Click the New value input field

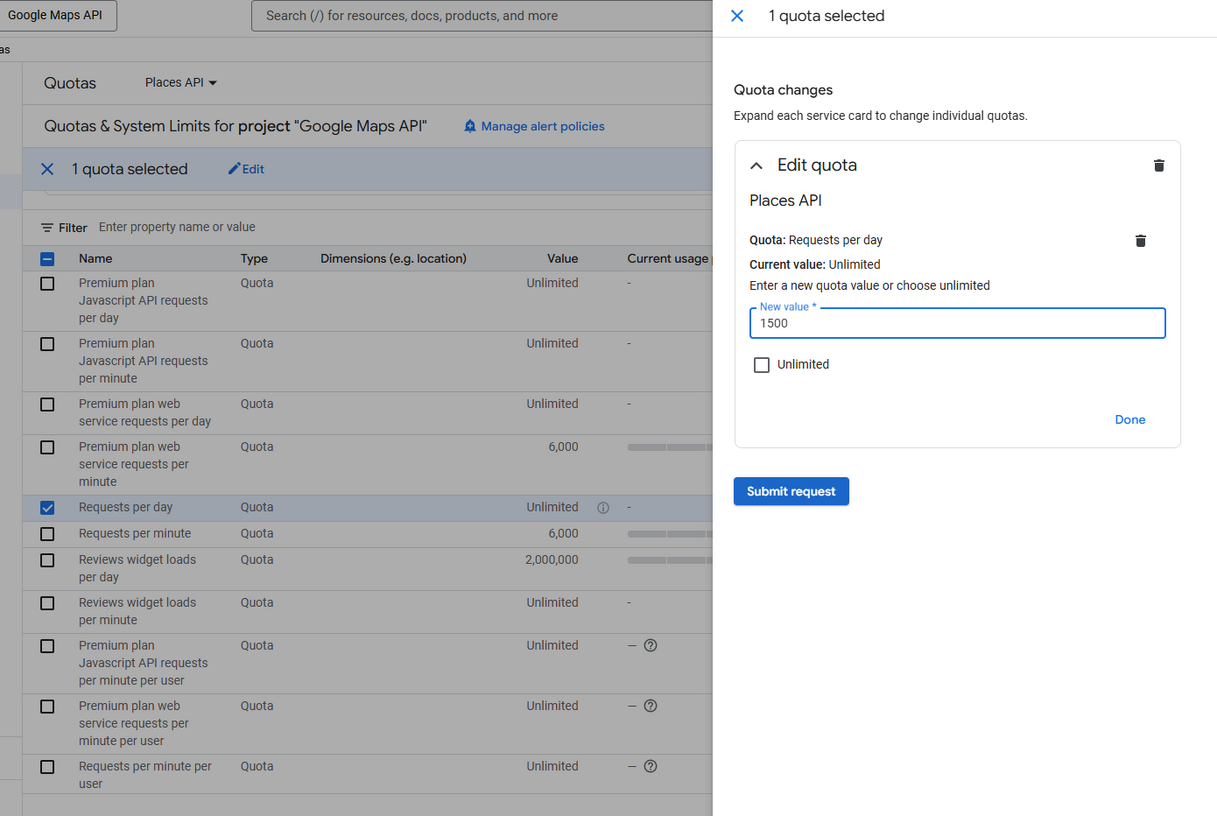pos(957,323)
